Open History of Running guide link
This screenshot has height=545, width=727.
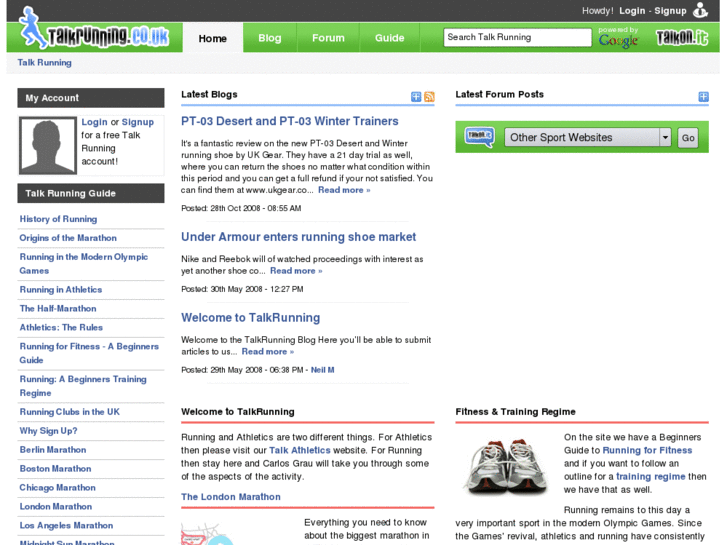pos(58,219)
